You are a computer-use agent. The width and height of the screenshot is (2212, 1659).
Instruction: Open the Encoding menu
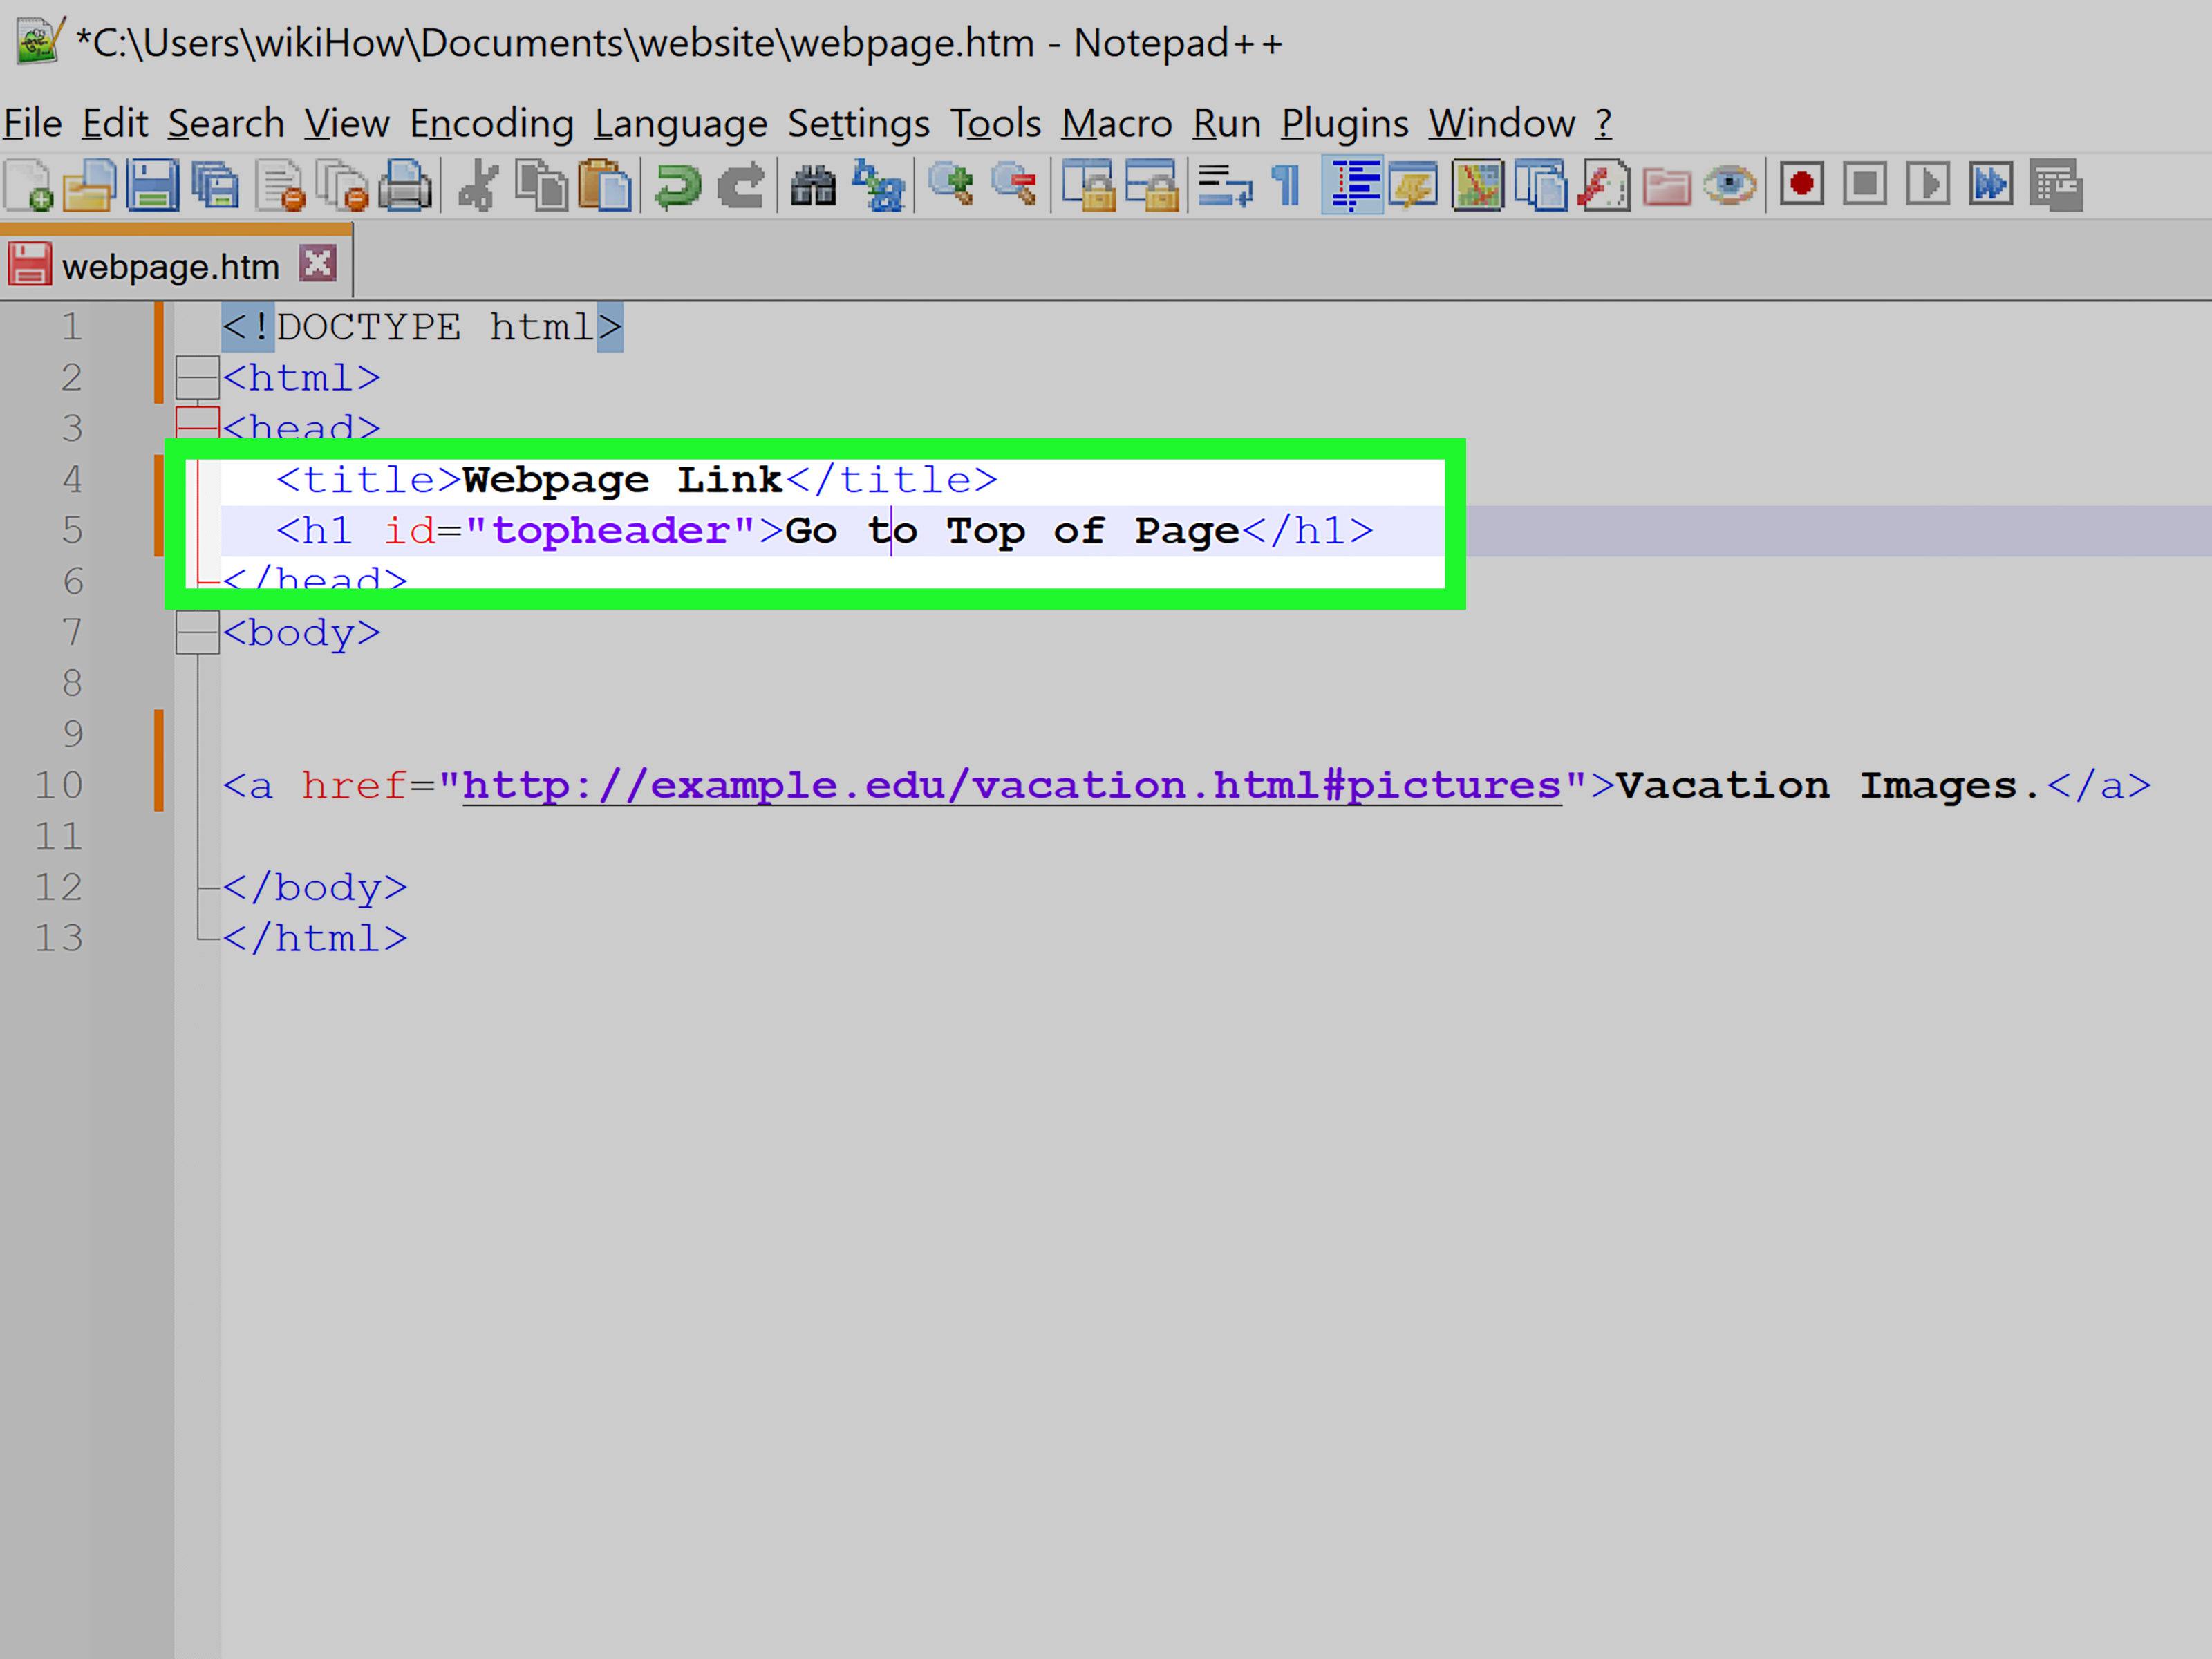click(491, 124)
